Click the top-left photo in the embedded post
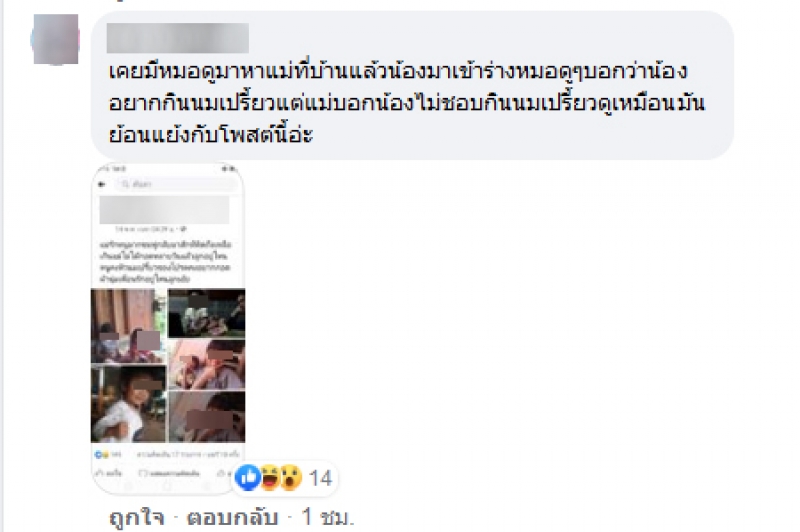The height and width of the screenshot is (532, 800). click(x=129, y=326)
